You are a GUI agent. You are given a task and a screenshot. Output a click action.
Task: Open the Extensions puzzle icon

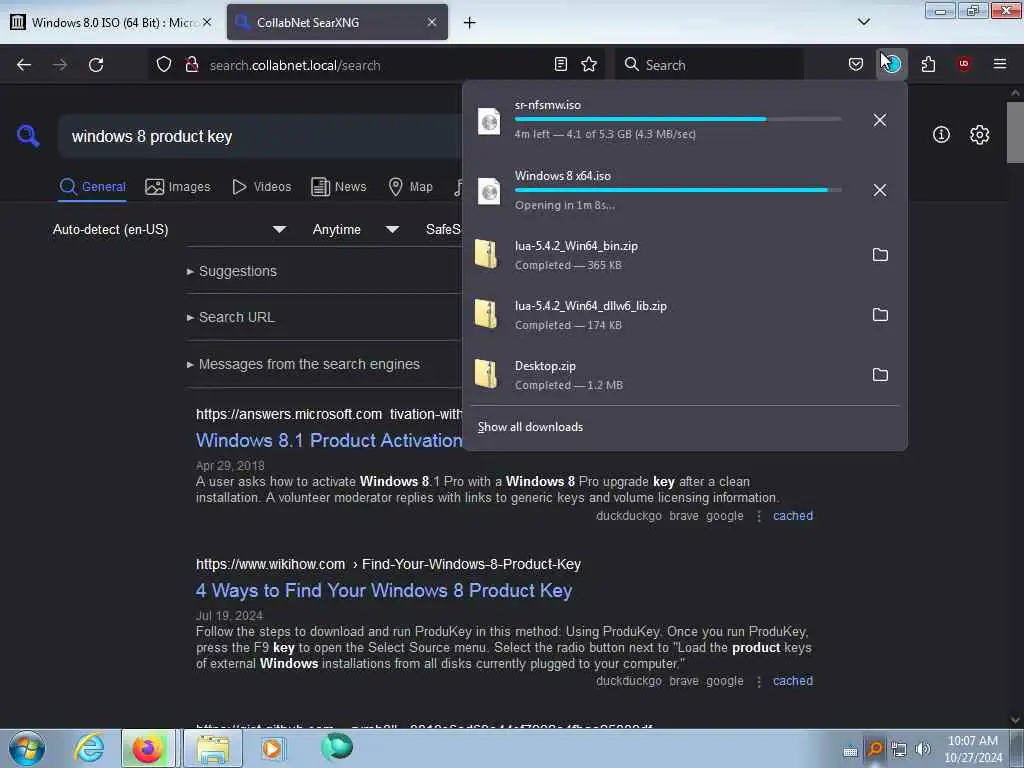pos(928,64)
